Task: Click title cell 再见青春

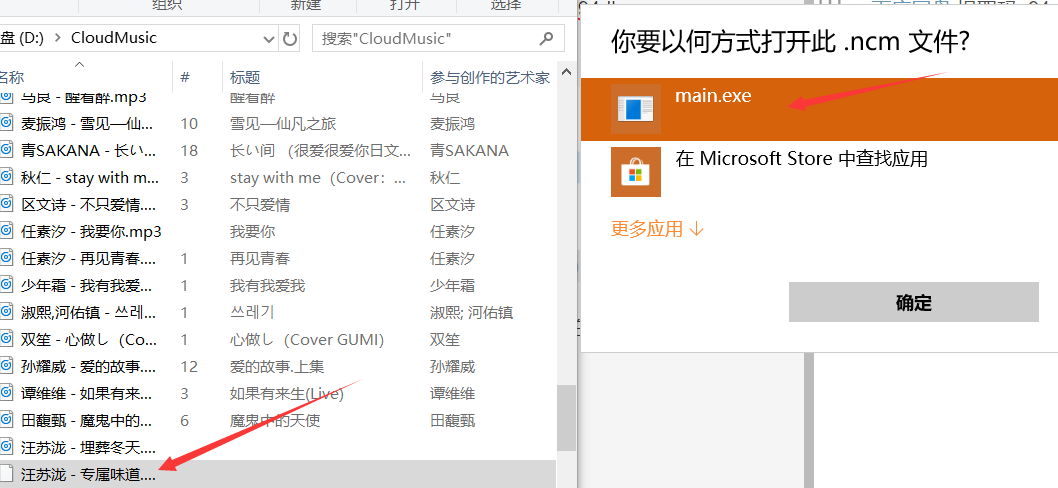Action: pyautogui.click(x=260, y=259)
